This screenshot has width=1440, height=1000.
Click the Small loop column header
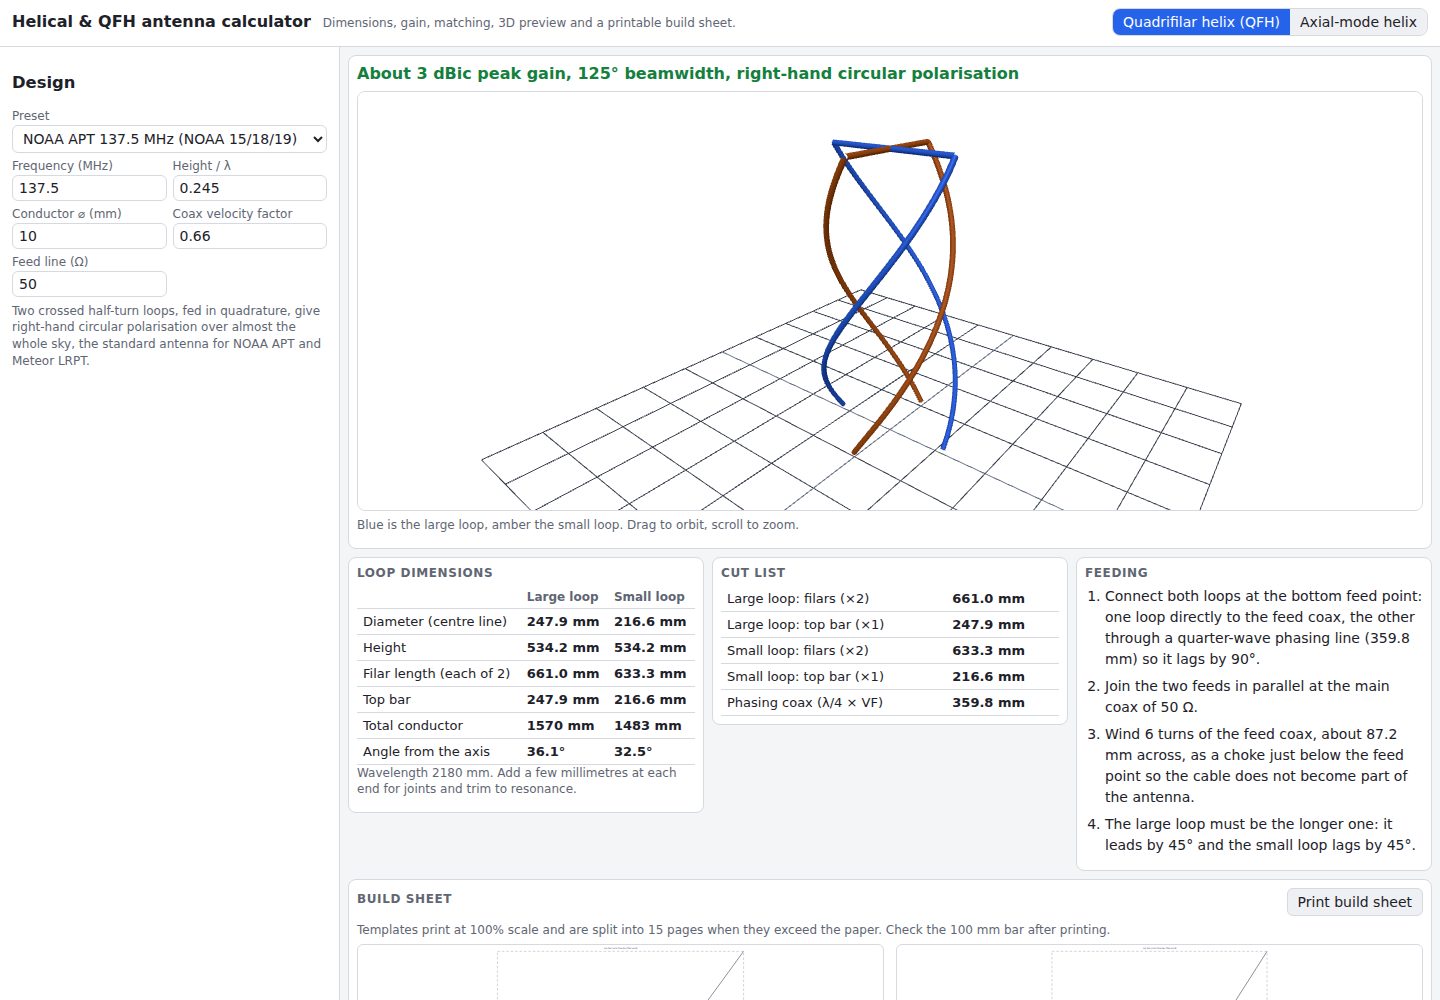[x=649, y=596]
